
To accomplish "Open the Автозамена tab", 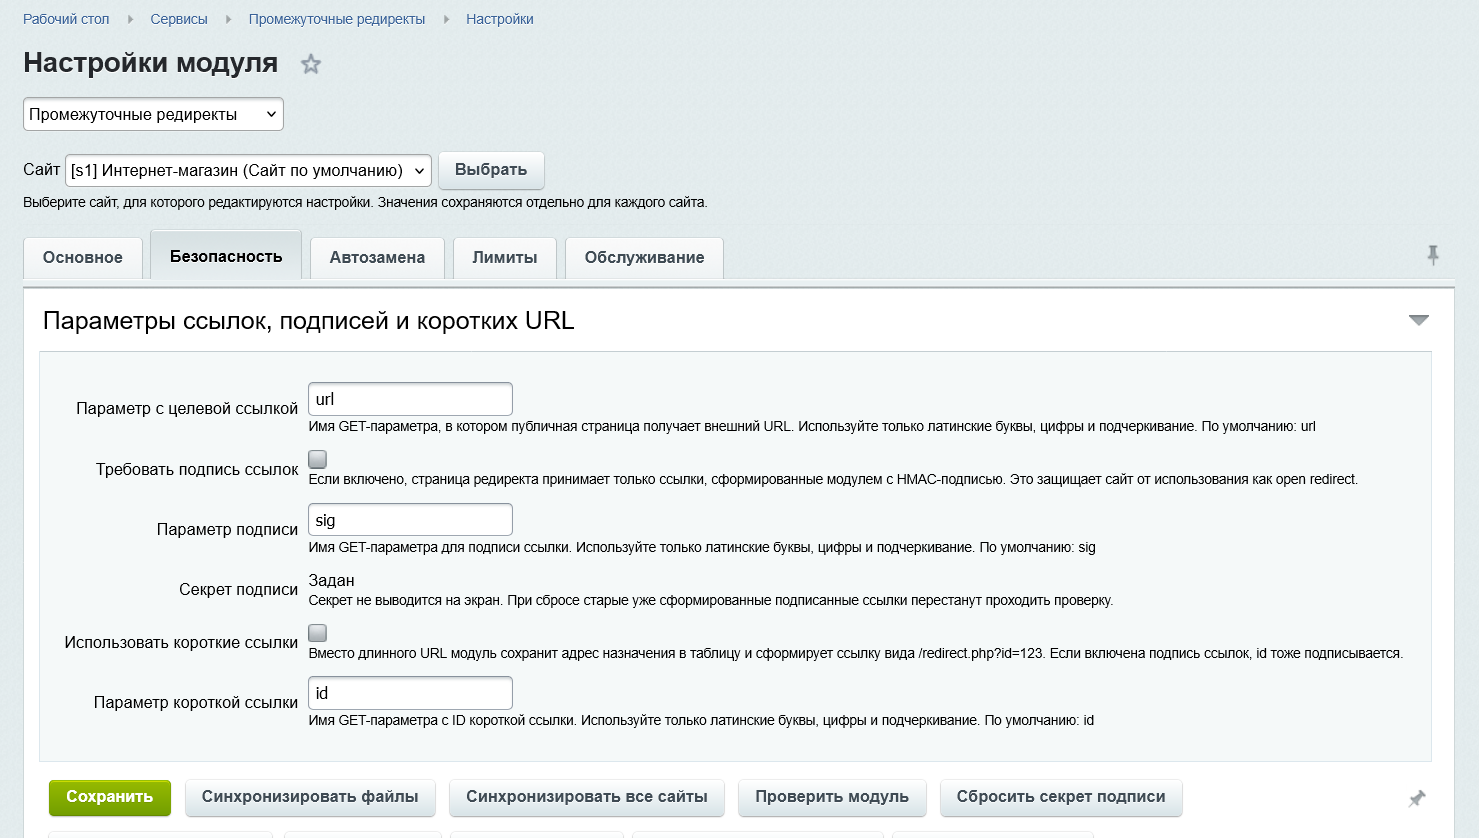I will click(x=377, y=258).
